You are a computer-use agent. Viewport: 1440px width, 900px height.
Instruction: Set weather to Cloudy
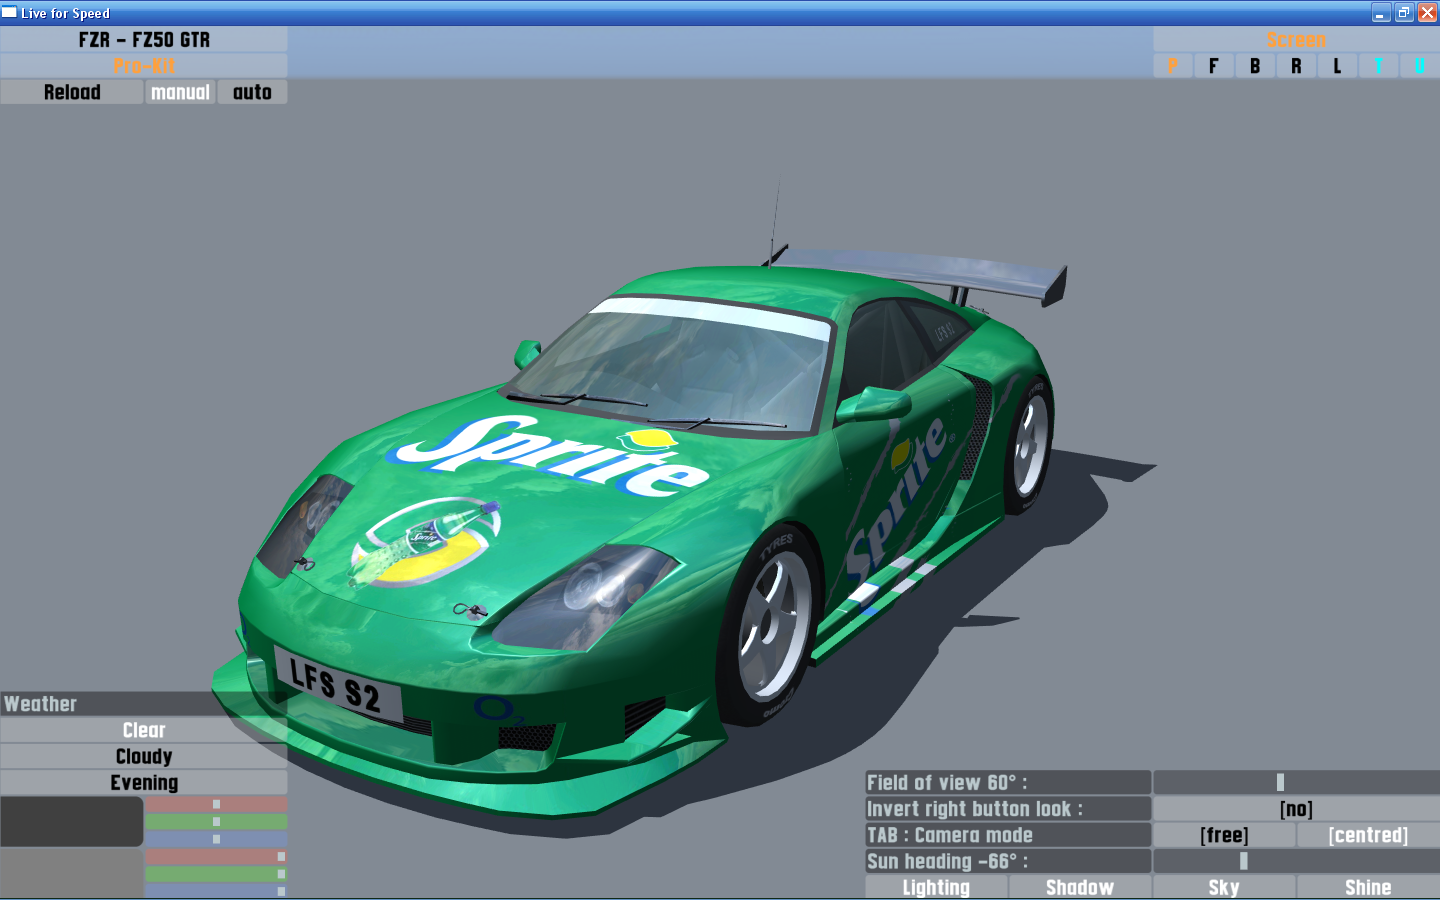[x=144, y=756]
